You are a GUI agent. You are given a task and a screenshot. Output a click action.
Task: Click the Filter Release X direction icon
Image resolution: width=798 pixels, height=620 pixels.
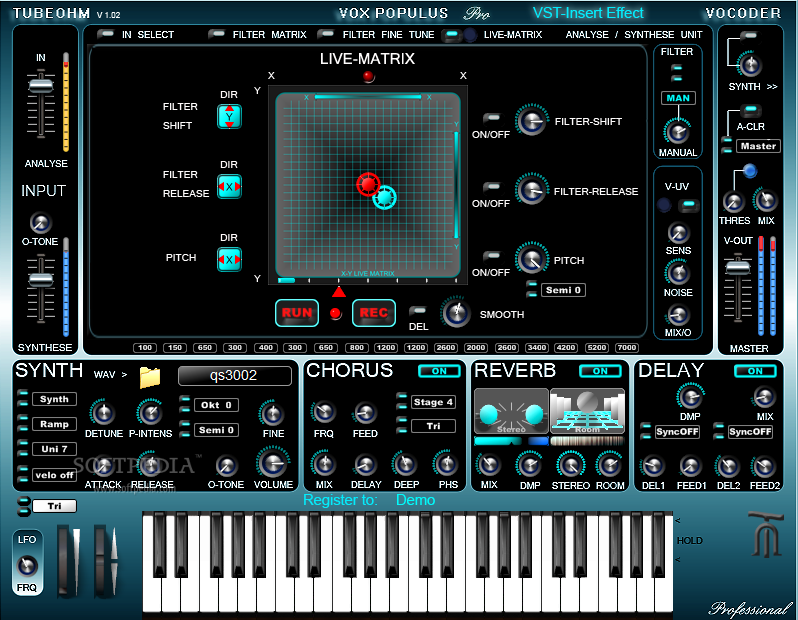(230, 186)
